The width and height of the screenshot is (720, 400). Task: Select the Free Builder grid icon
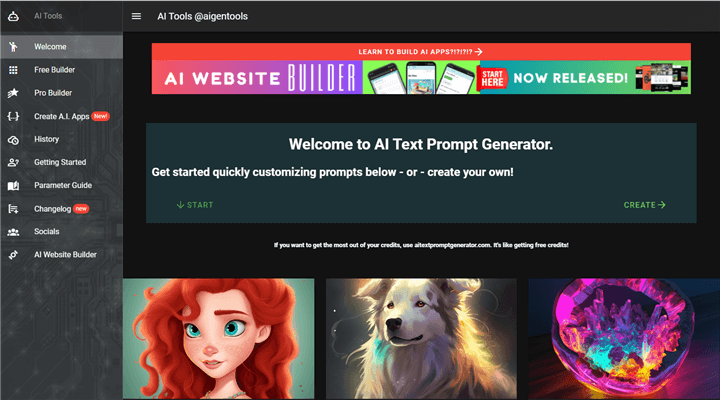[x=13, y=70]
